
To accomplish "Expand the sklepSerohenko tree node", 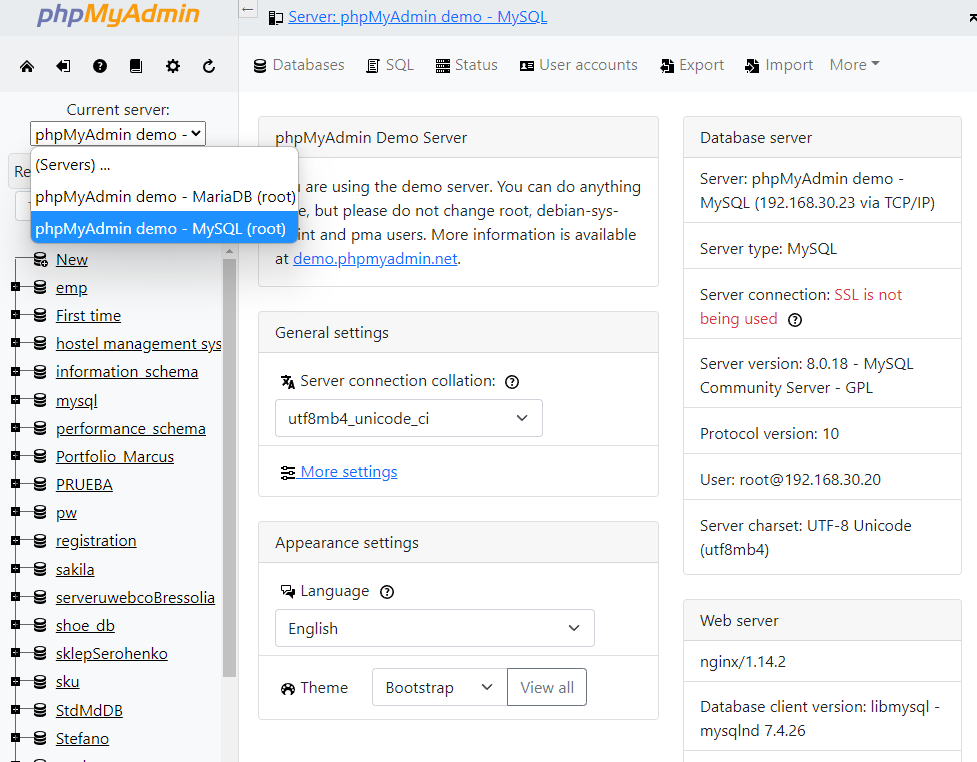I will 16,653.
